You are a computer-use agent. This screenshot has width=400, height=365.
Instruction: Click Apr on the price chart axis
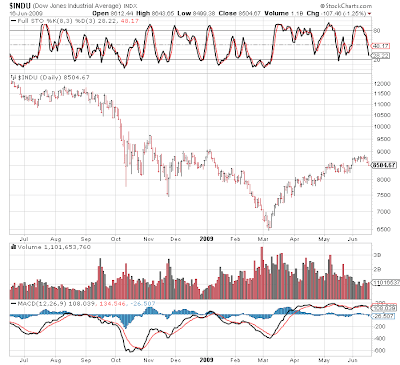coord(295,239)
